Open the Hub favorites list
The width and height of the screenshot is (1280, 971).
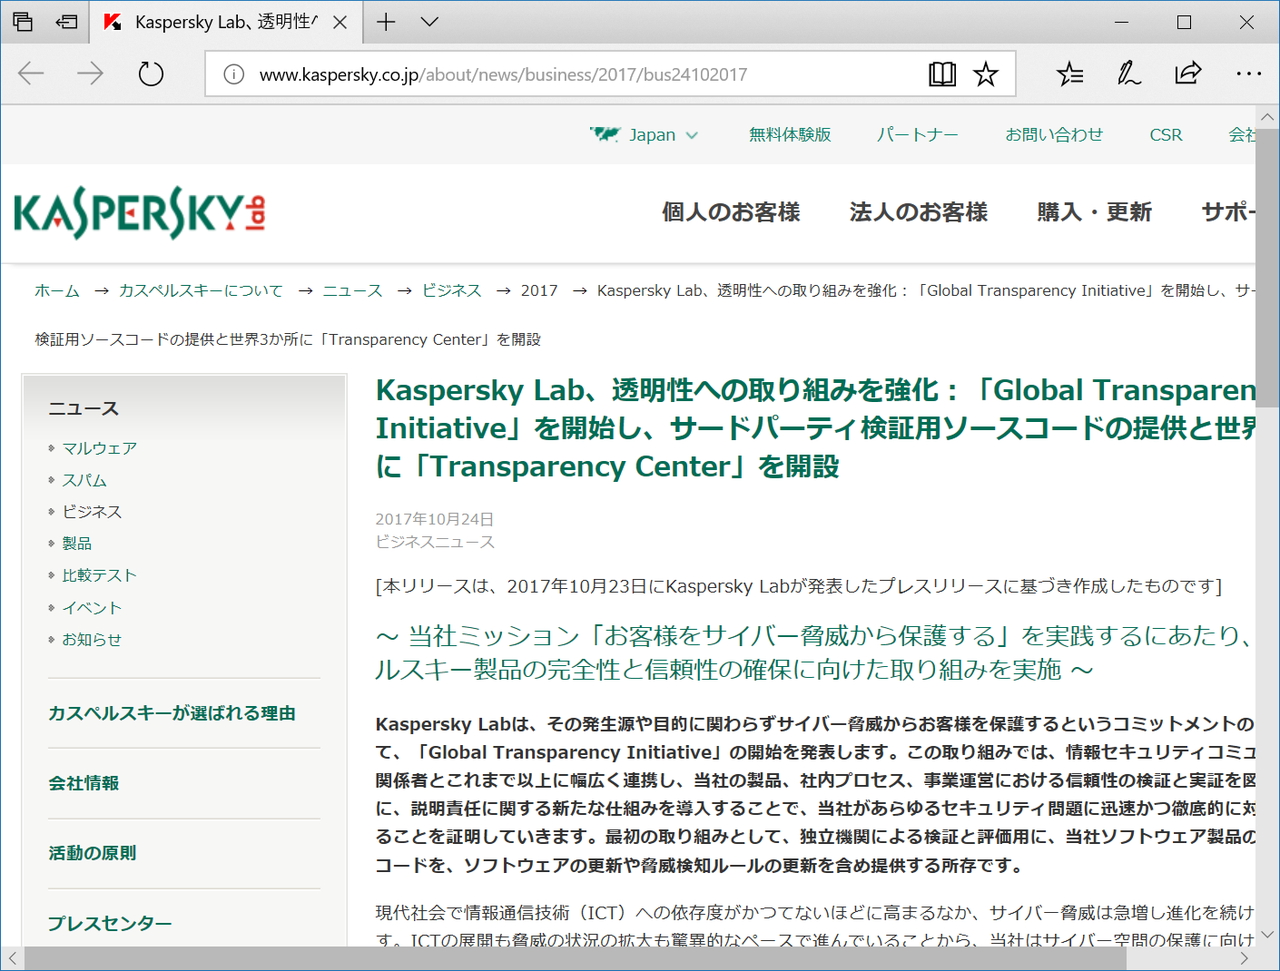point(1070,74)
